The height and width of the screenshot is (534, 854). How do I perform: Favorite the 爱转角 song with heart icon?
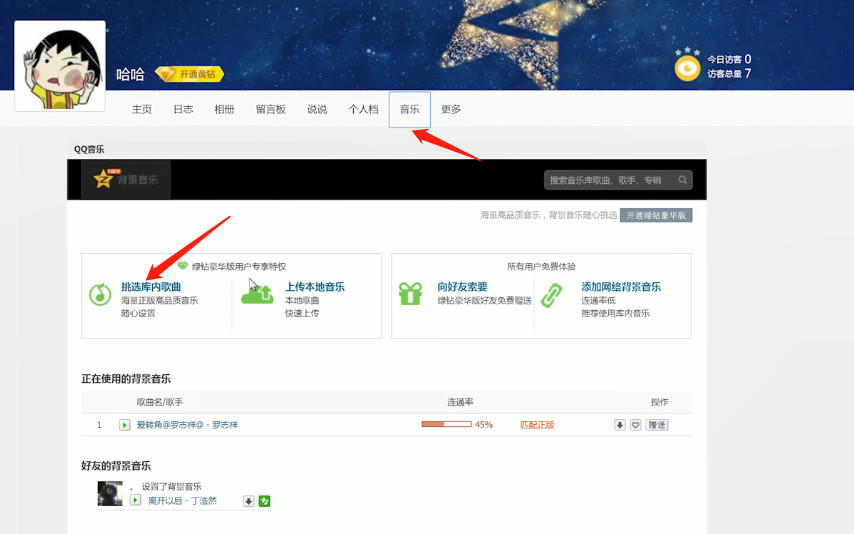(x=636, y=425)
